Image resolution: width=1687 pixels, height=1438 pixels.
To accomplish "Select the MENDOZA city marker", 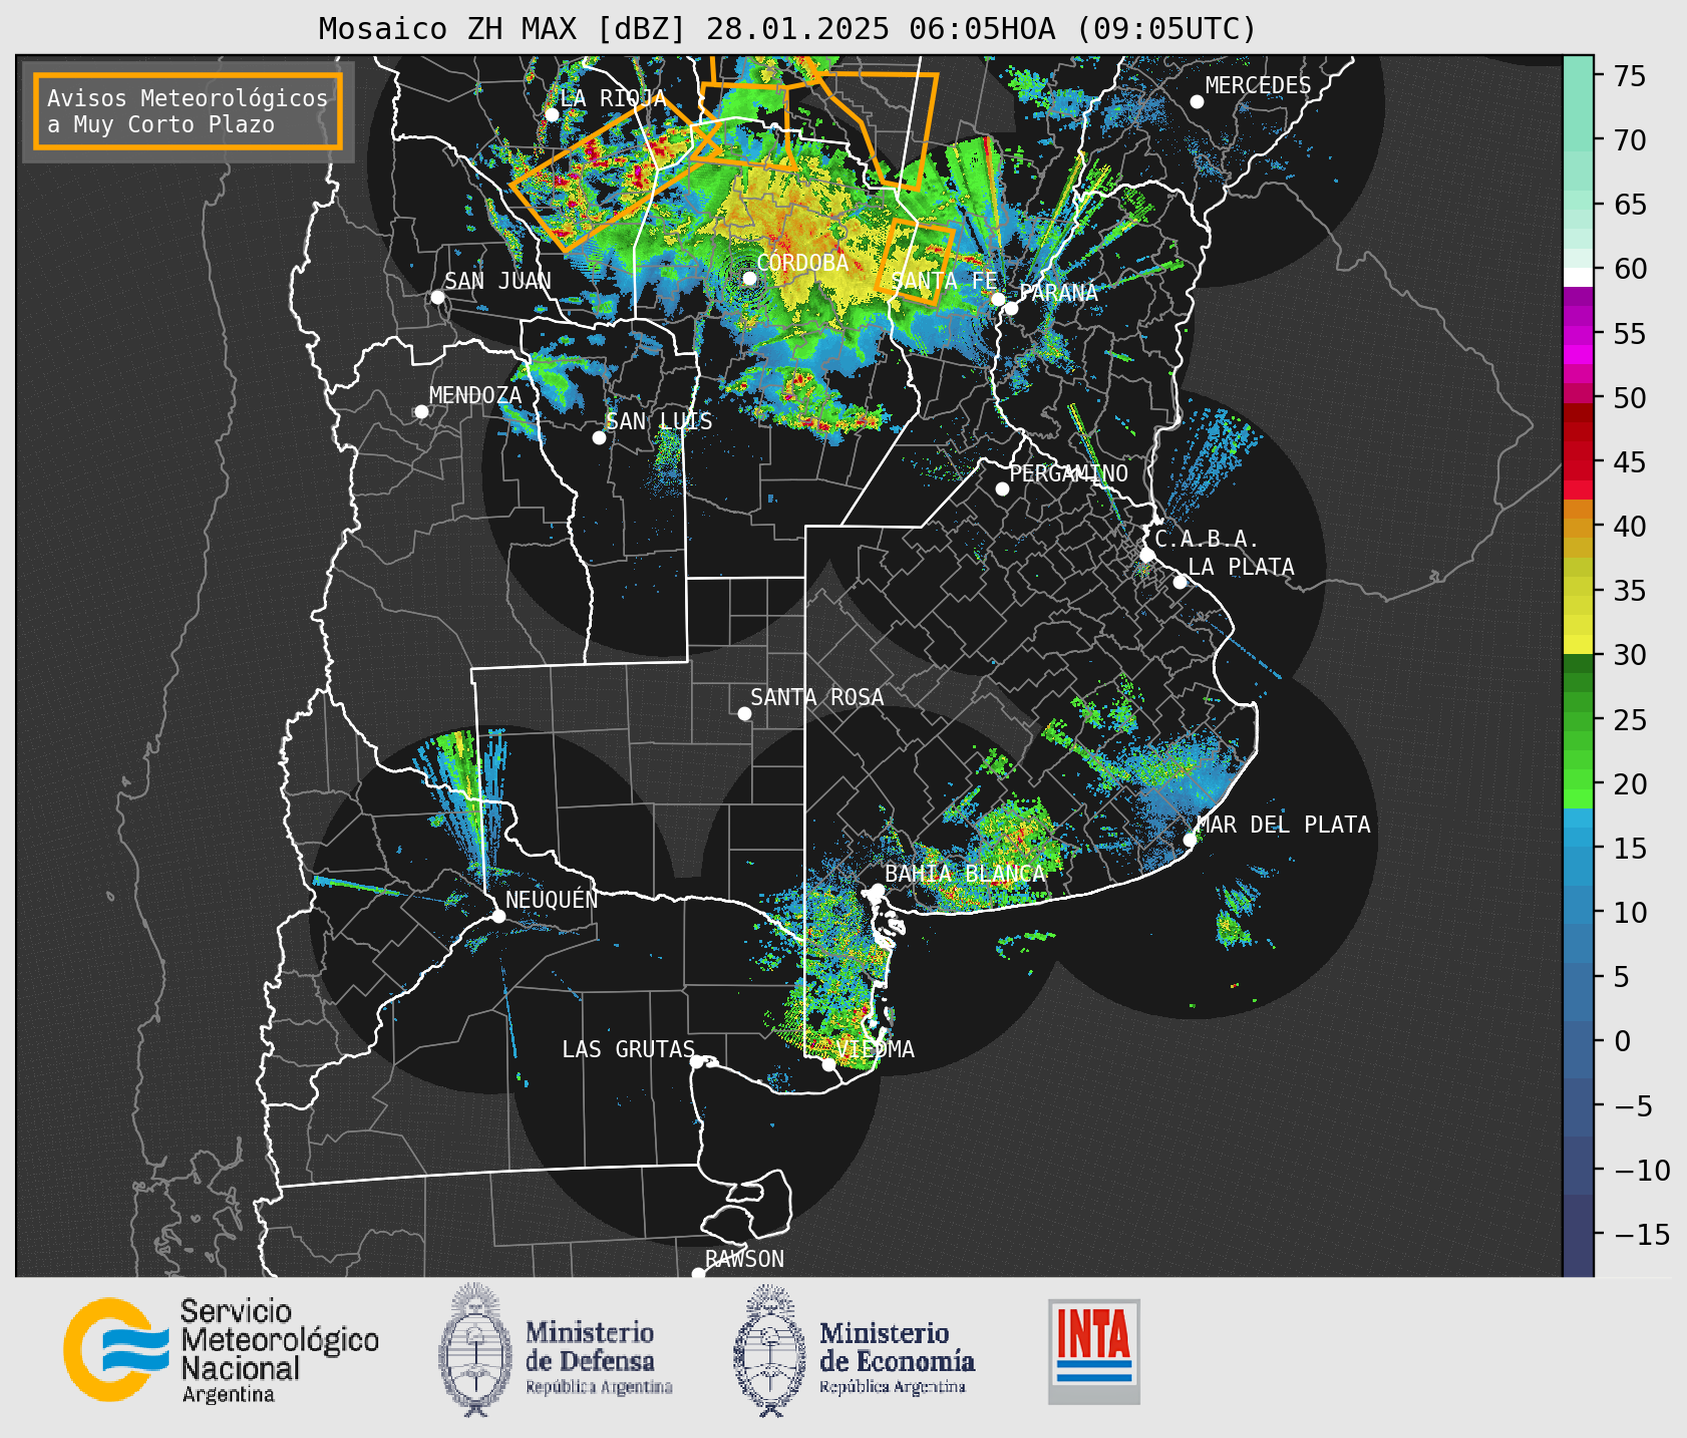I will [421, 412].
